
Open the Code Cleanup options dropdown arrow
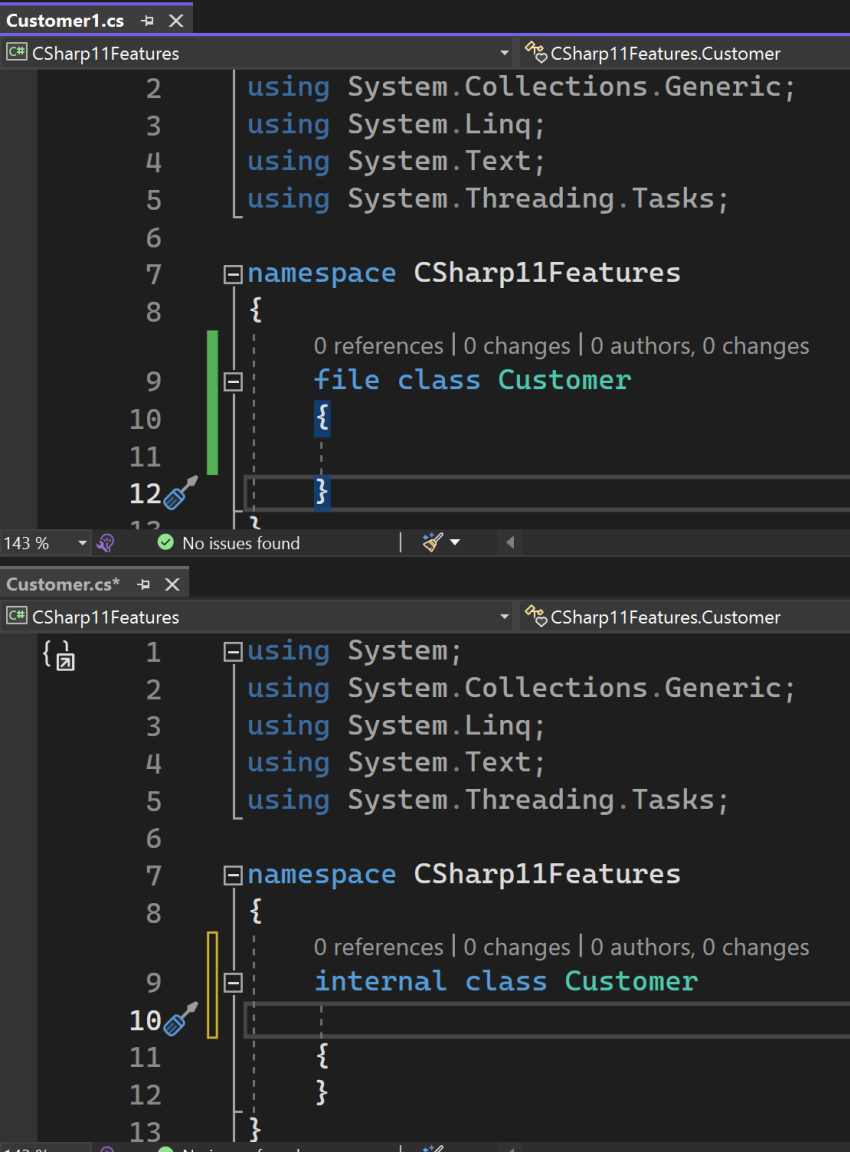tap(455, 543)
